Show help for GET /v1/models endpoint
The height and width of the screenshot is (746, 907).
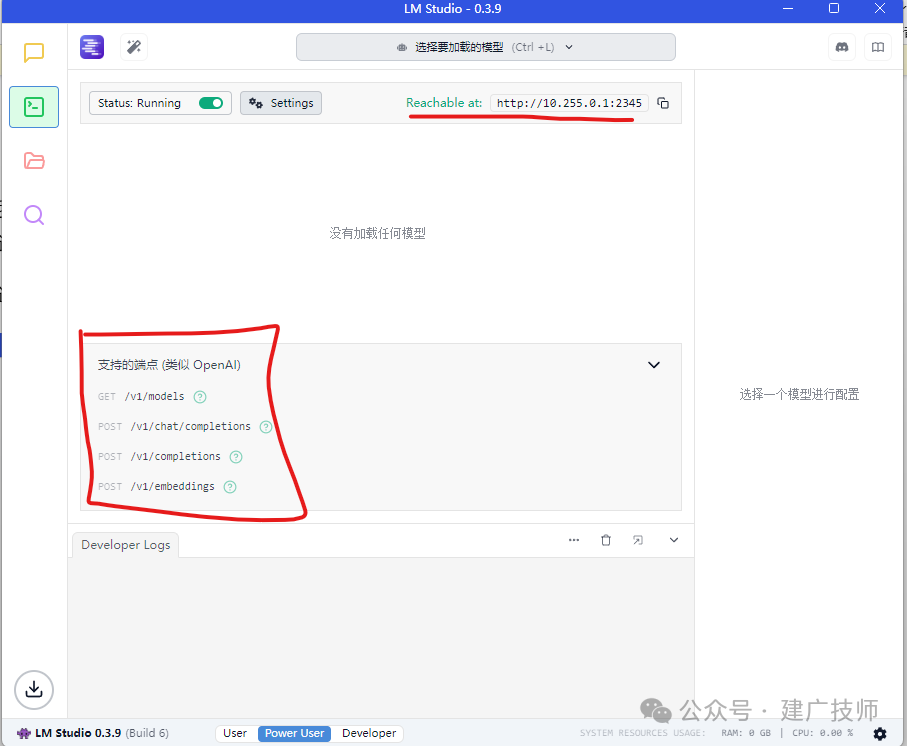[x=200, y=397]
